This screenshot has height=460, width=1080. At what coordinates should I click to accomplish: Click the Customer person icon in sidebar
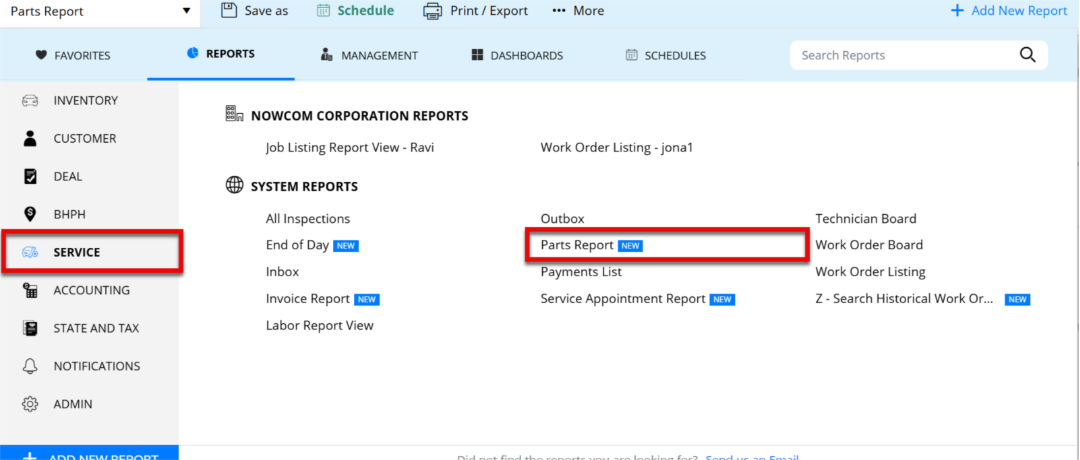(x=30, y=138)
